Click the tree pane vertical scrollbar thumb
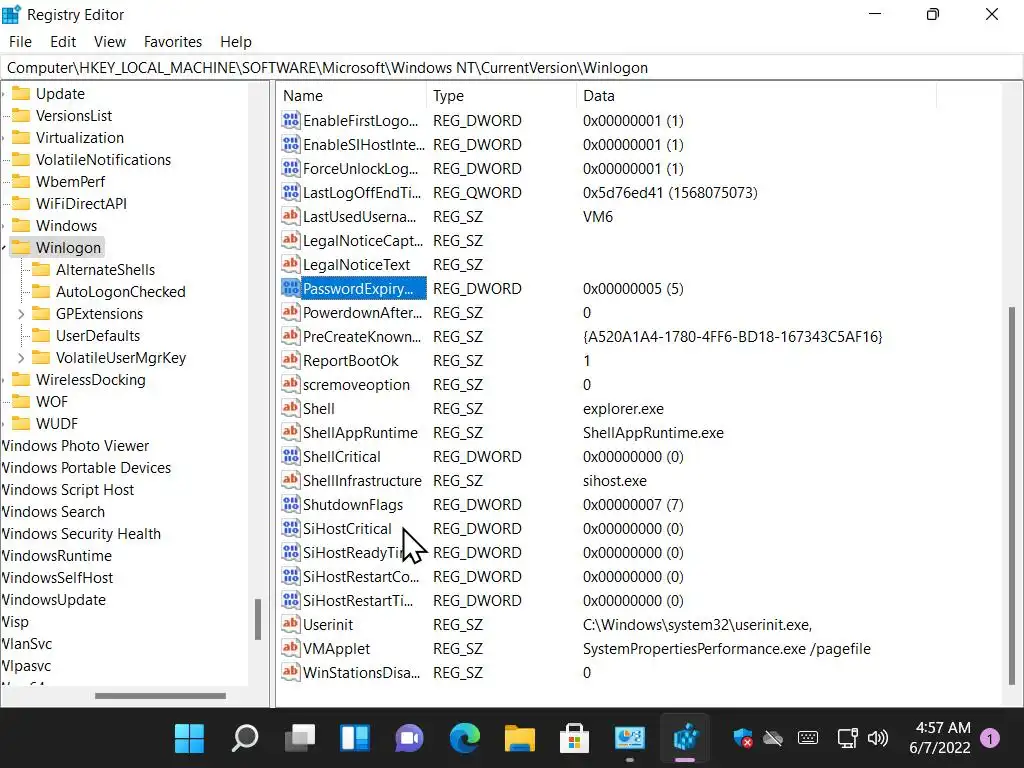Image resolution: width=1024 pixels, height=768 pixels. [x=258, y=619]
